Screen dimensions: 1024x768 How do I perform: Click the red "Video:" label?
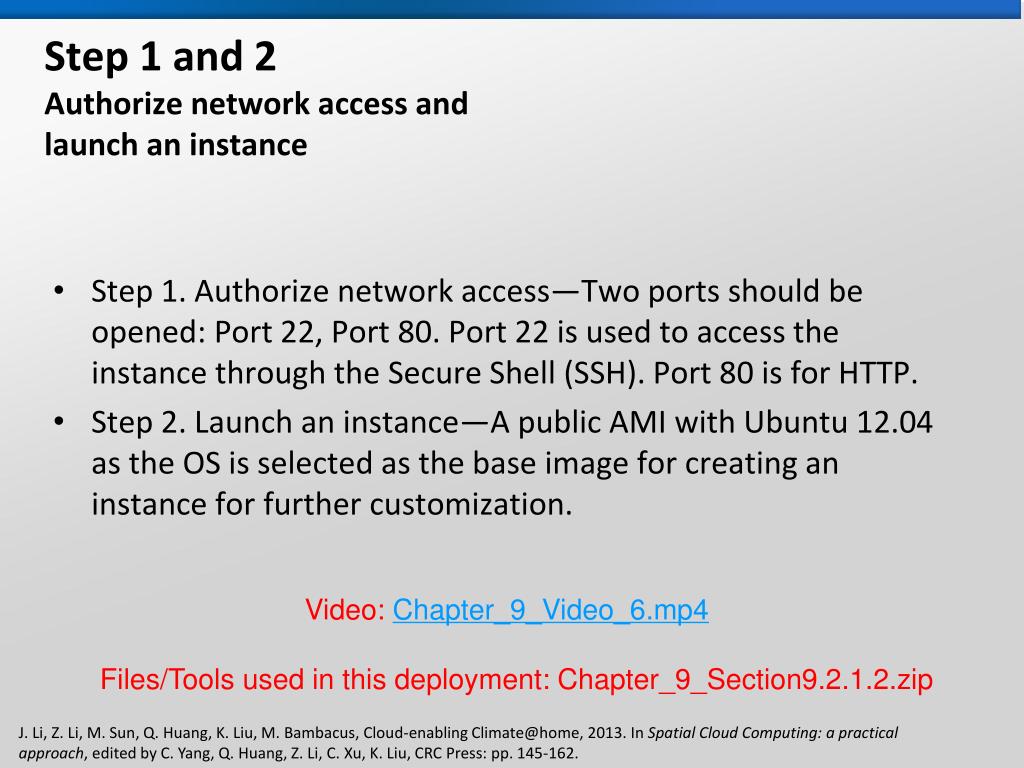point(345,610)
